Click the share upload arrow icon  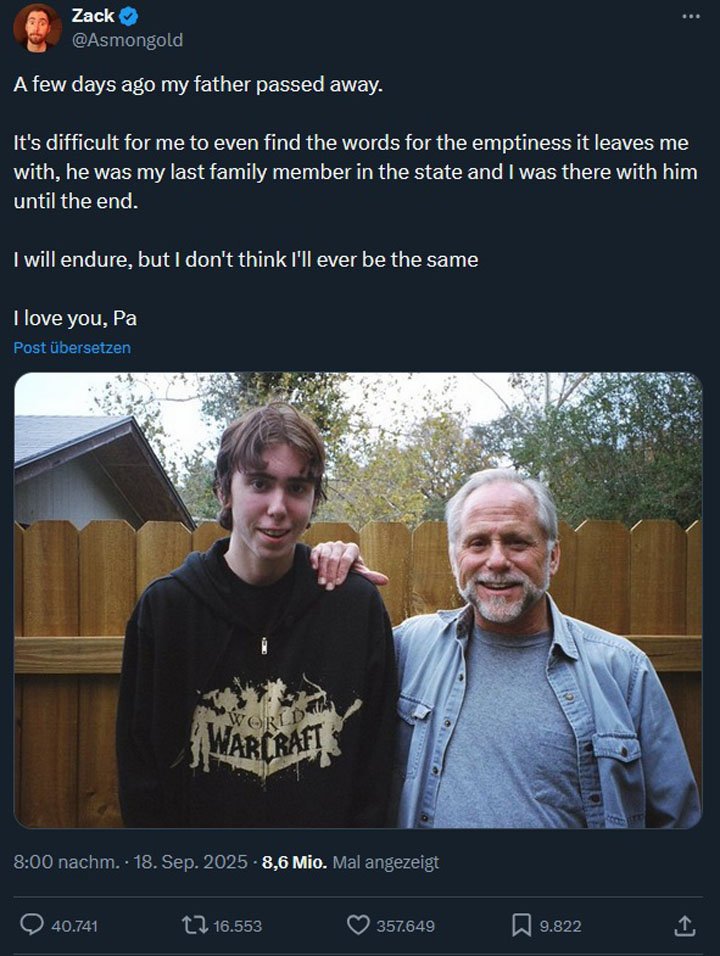(x=685, y=925)
